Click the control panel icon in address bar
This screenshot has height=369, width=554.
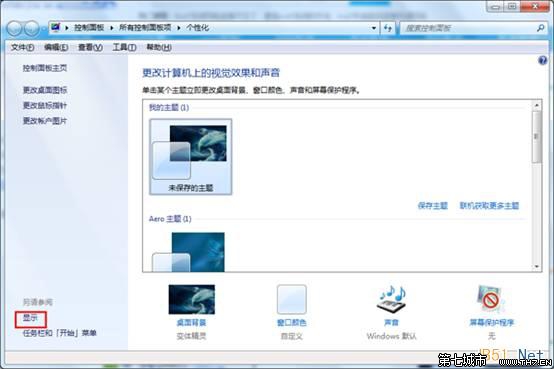pos(55,27)
